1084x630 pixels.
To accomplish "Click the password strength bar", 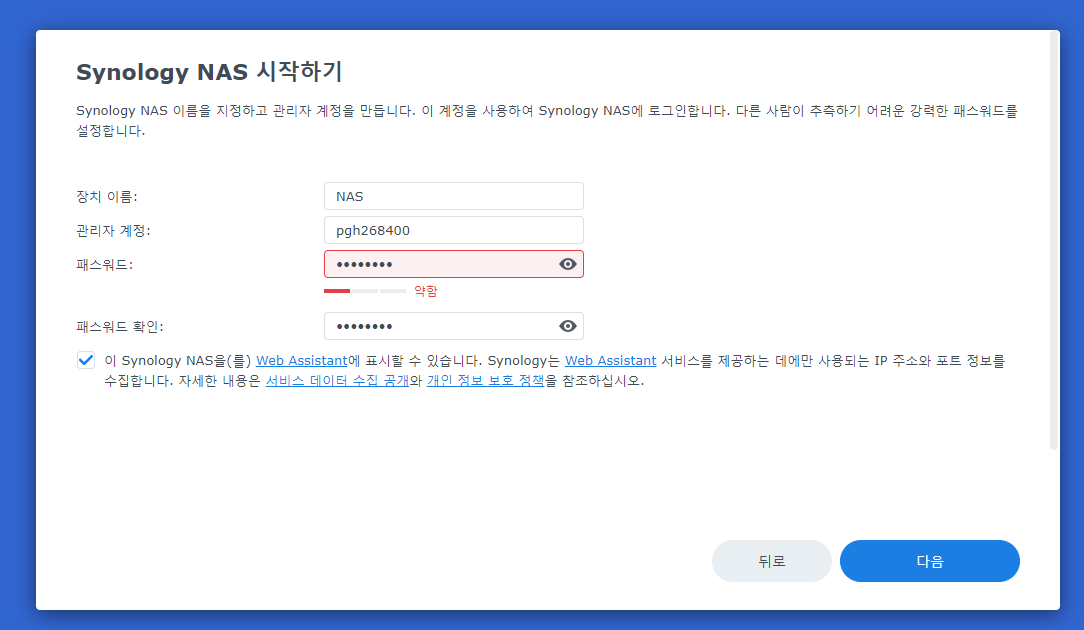I will coord(364,291).
